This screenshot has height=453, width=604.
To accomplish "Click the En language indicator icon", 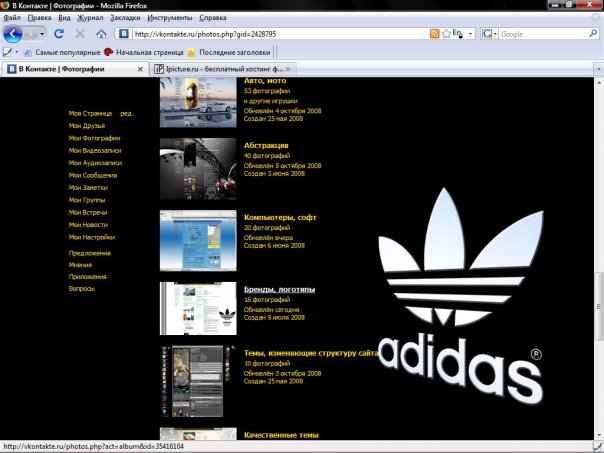I will click(x=457, y=34).
